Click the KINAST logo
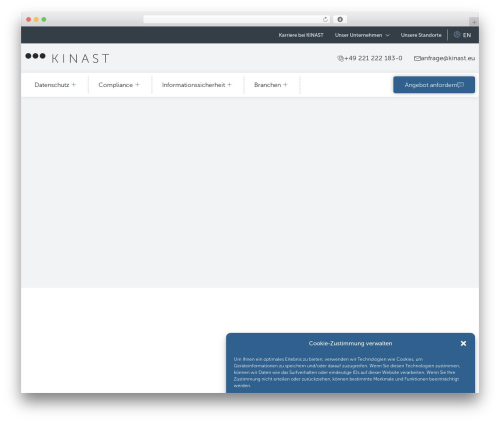 tap(67, 58)
